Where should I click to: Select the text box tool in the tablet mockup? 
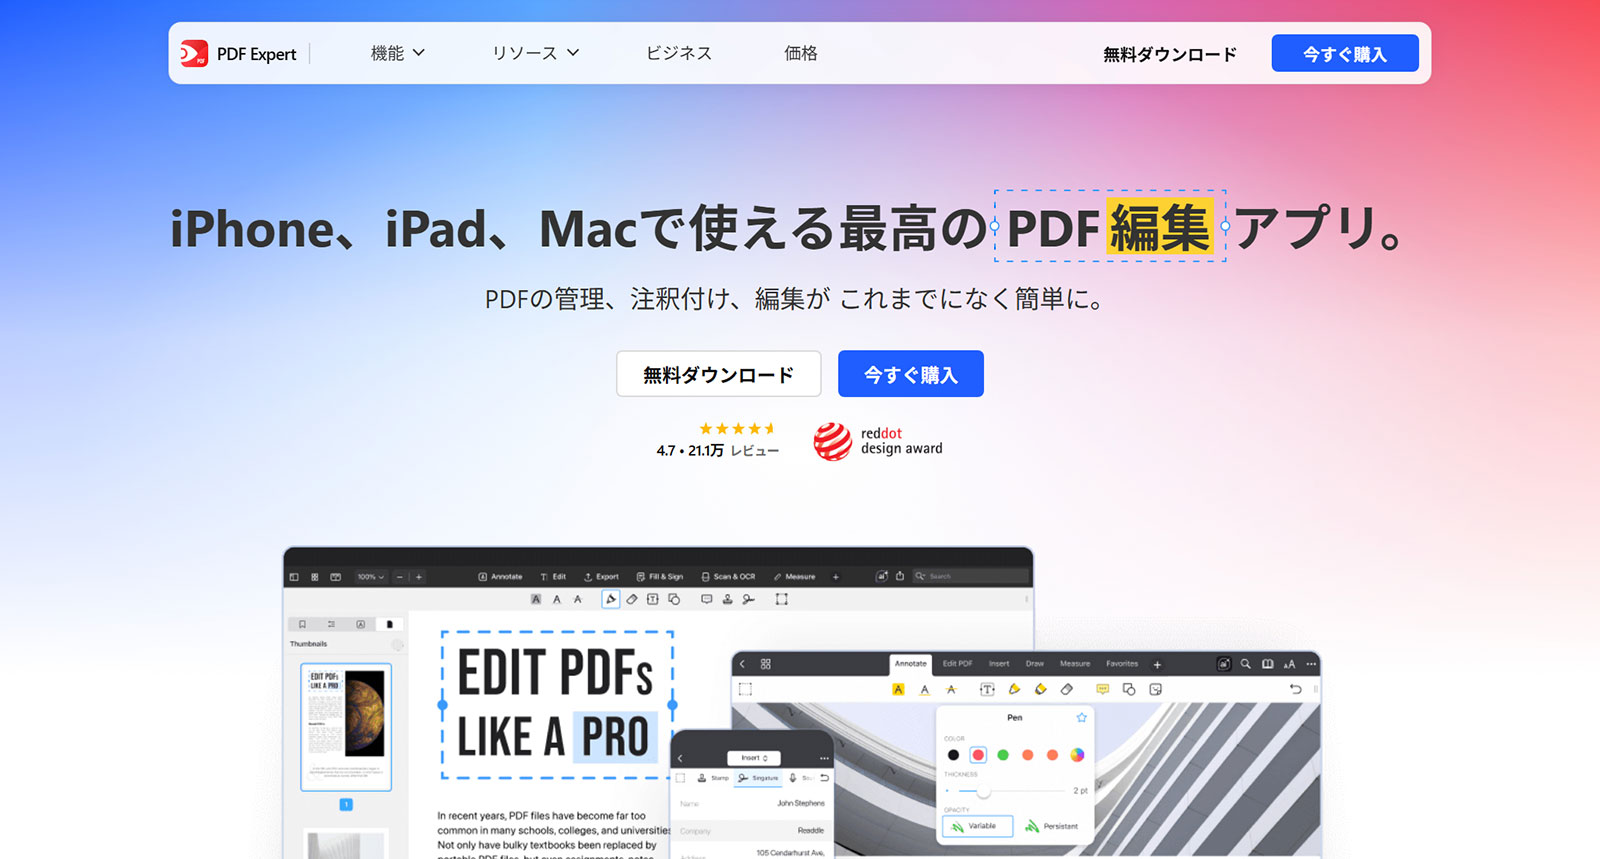click(x=987, y=689)
